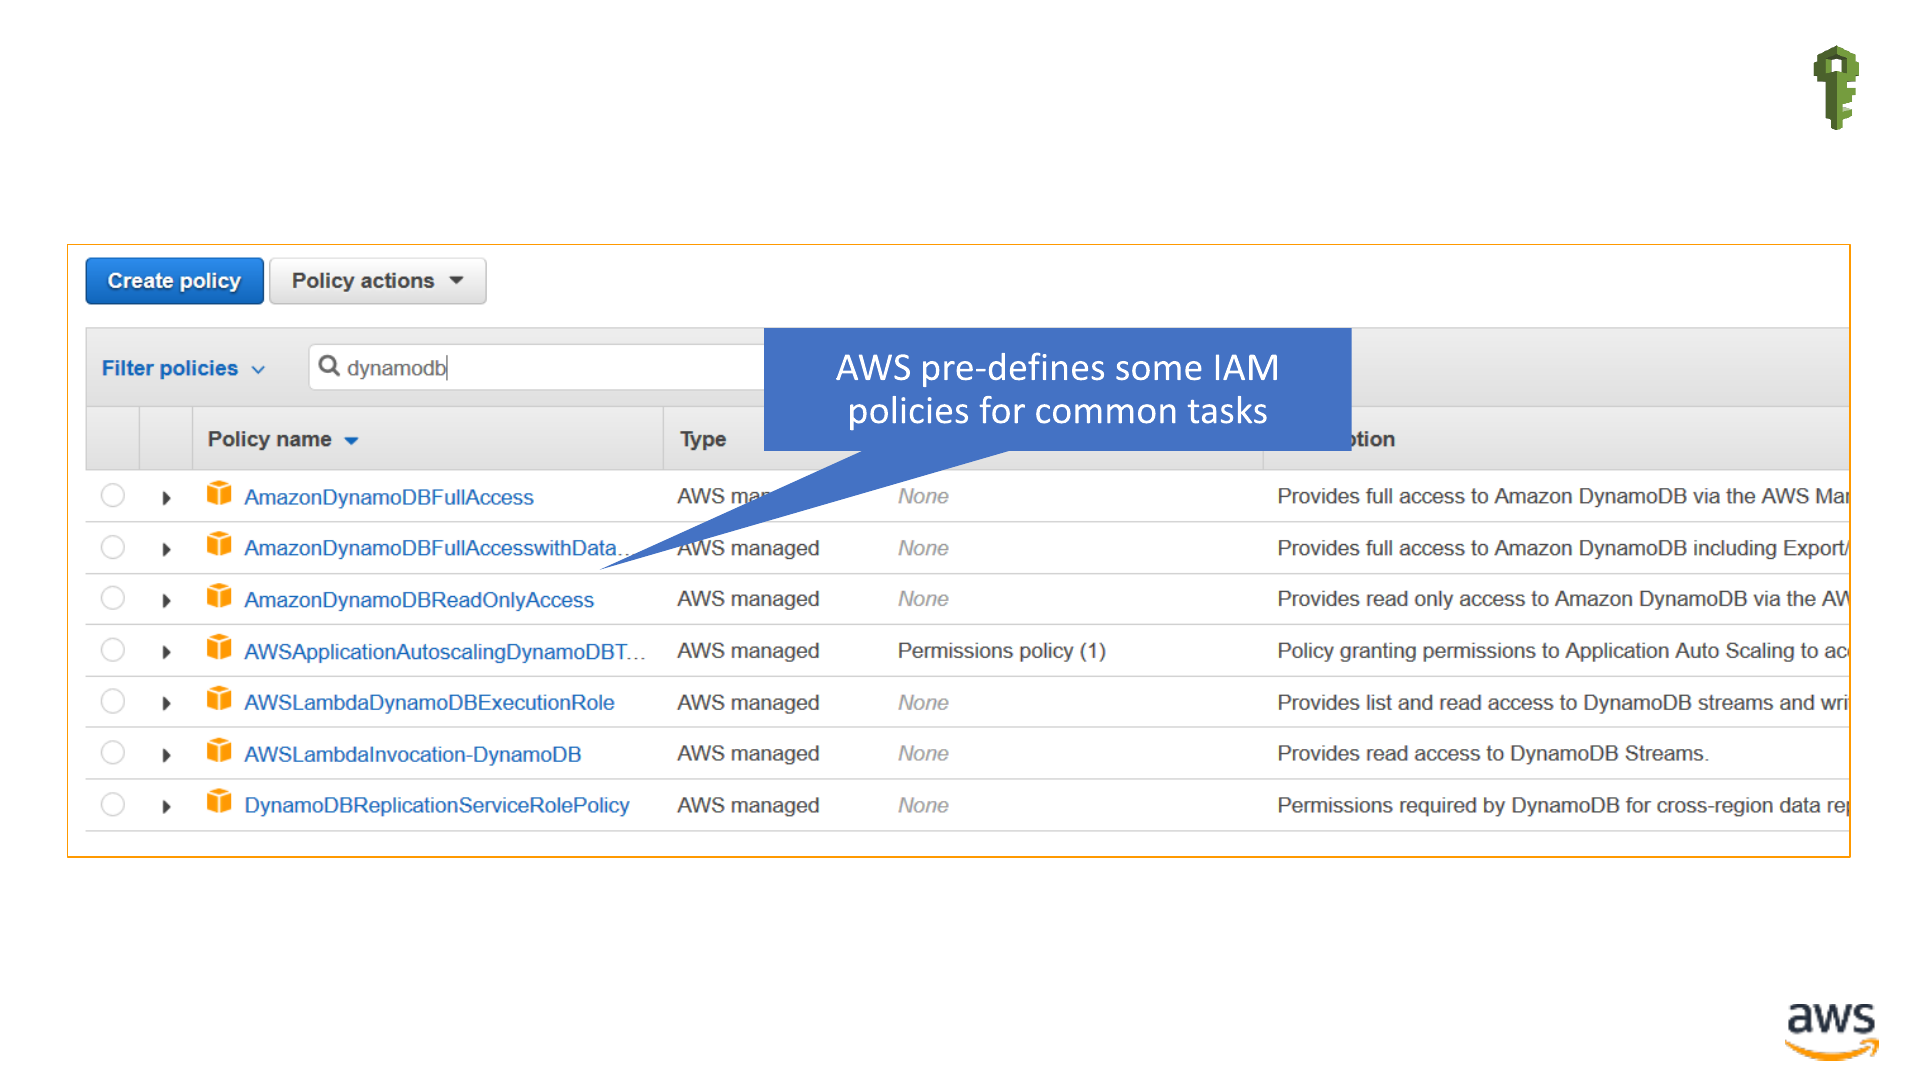Open the Policy actions dropdown
Image resolution: width=1920 pixels, height=1080 pixels.
[x=377, y=281]
